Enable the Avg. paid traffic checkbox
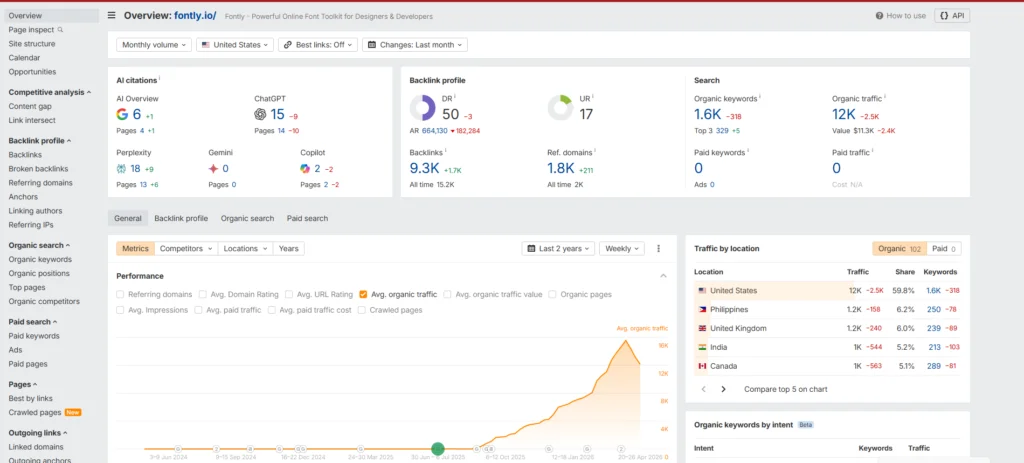Image resolution: width=1024 pixels, height=463 pixels. click(x=198, y=310)
